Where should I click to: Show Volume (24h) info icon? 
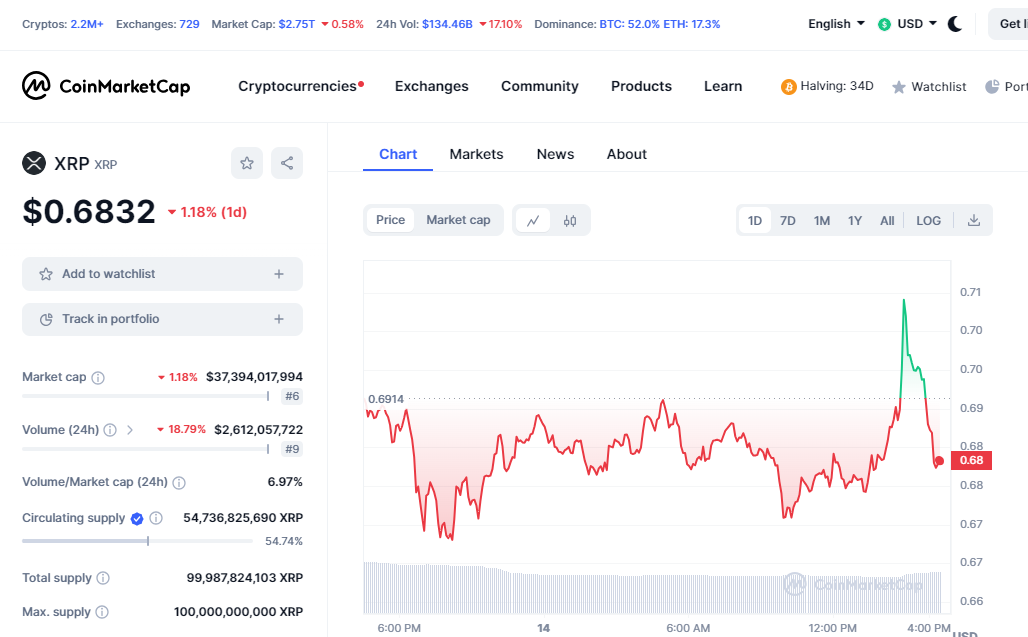click(110, 430)
